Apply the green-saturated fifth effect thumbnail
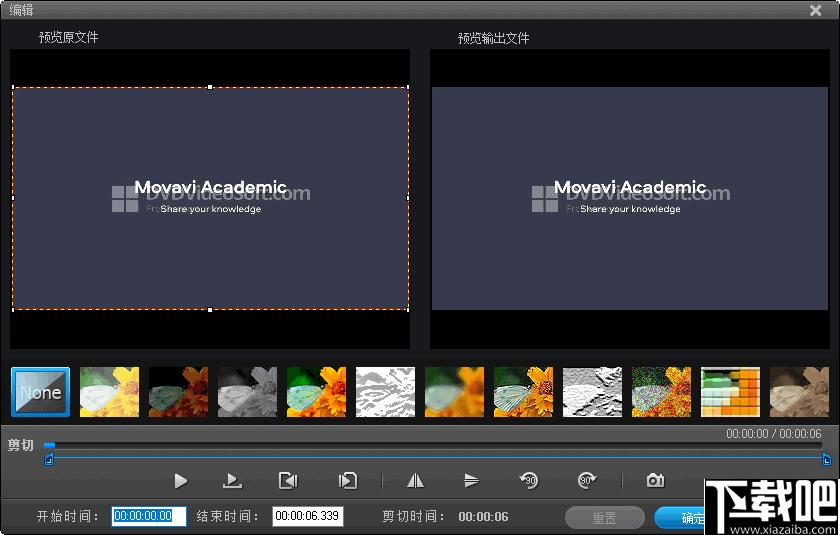Viewport: 840px width, 535px height. (317, 392)
